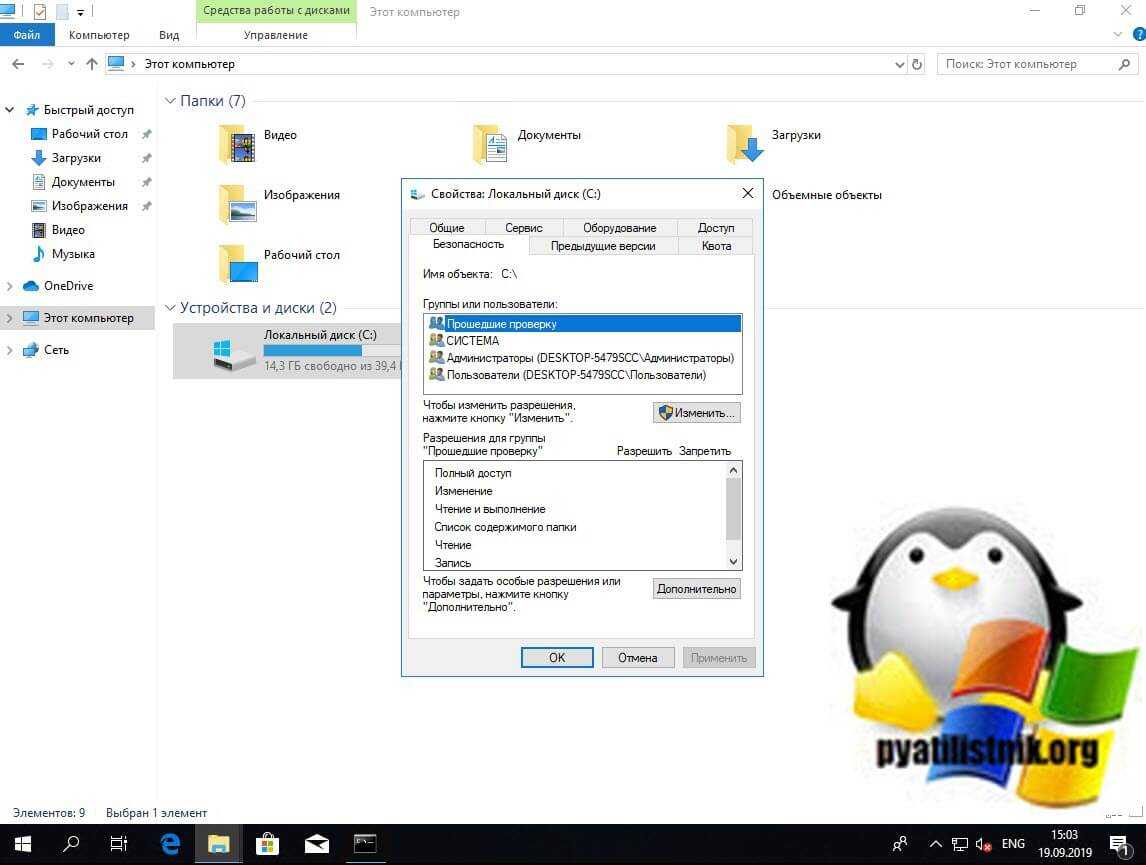Select the Администраторы group entry

click(x=583, y=358)
